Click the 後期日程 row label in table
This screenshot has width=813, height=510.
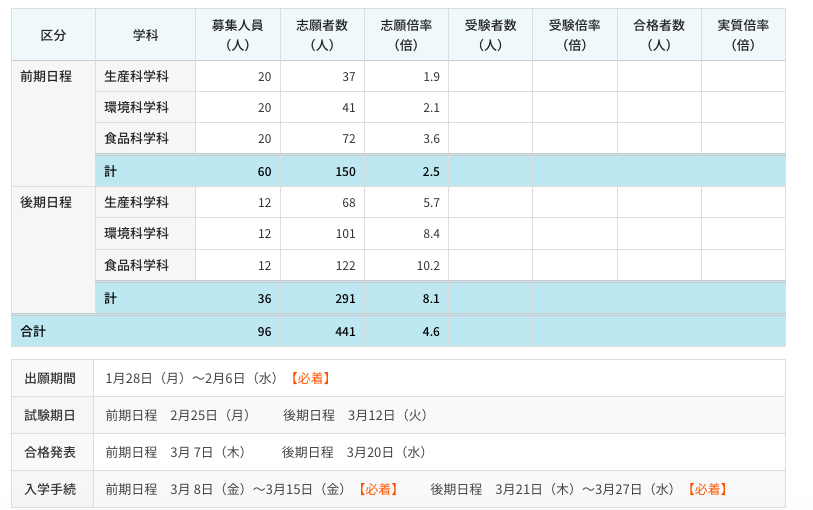tap(46, 202)
